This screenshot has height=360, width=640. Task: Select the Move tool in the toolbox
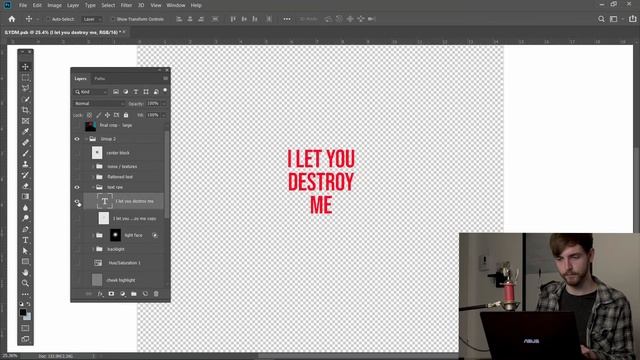(25, 67)
